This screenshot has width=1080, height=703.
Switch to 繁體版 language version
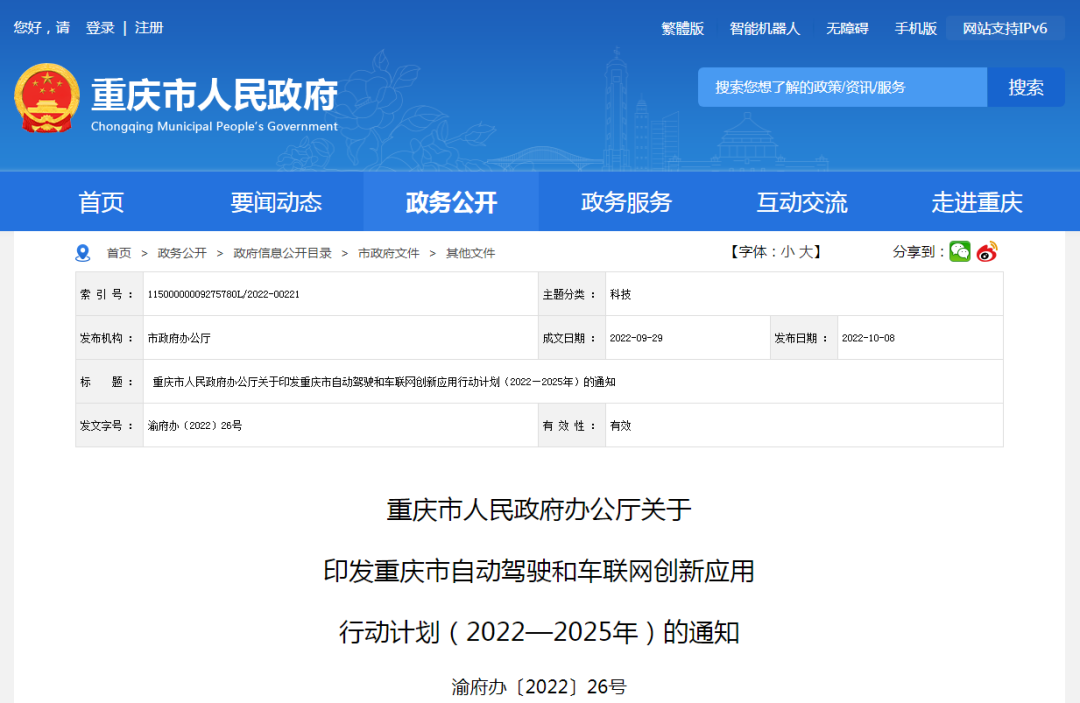click(x=682, y=29)
